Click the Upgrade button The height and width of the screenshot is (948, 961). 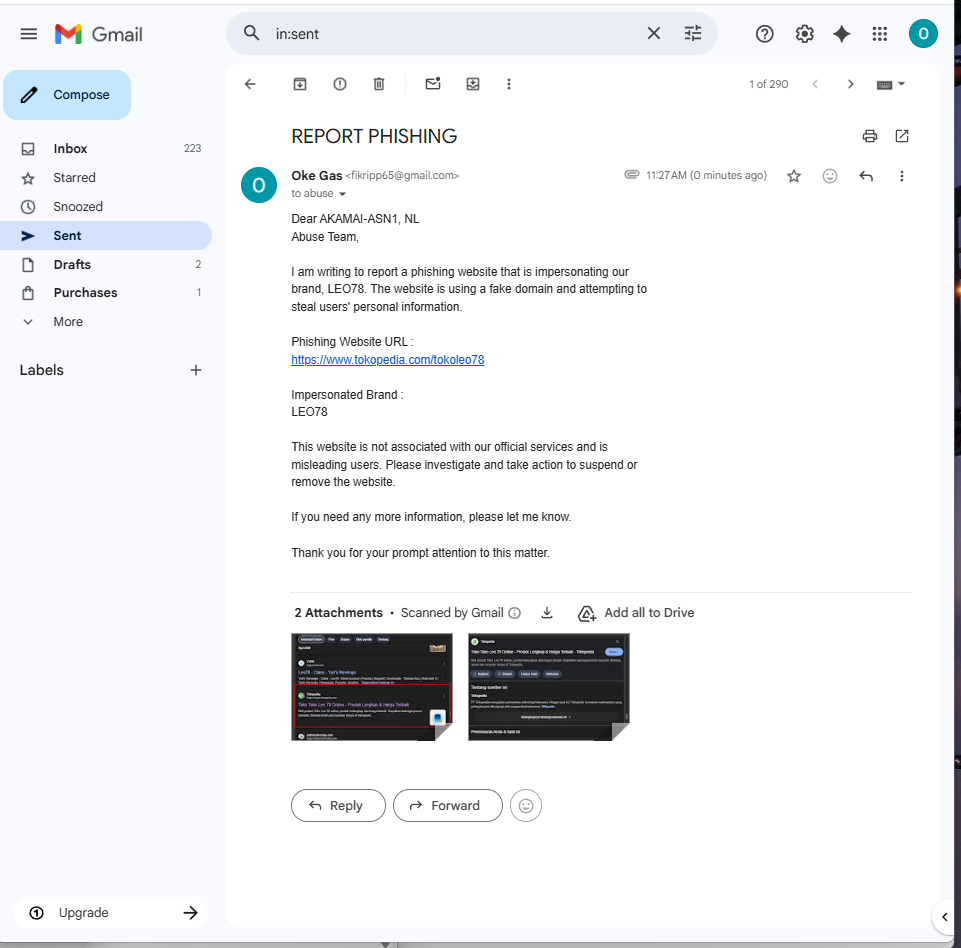pos(111,912)
